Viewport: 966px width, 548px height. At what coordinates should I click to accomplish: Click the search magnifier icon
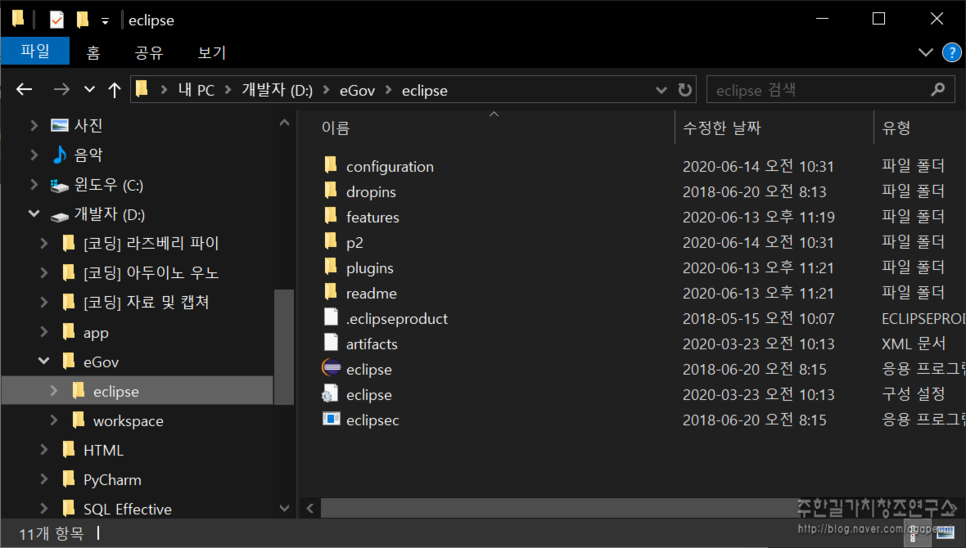pyautogui.click(x=938, y=90)
